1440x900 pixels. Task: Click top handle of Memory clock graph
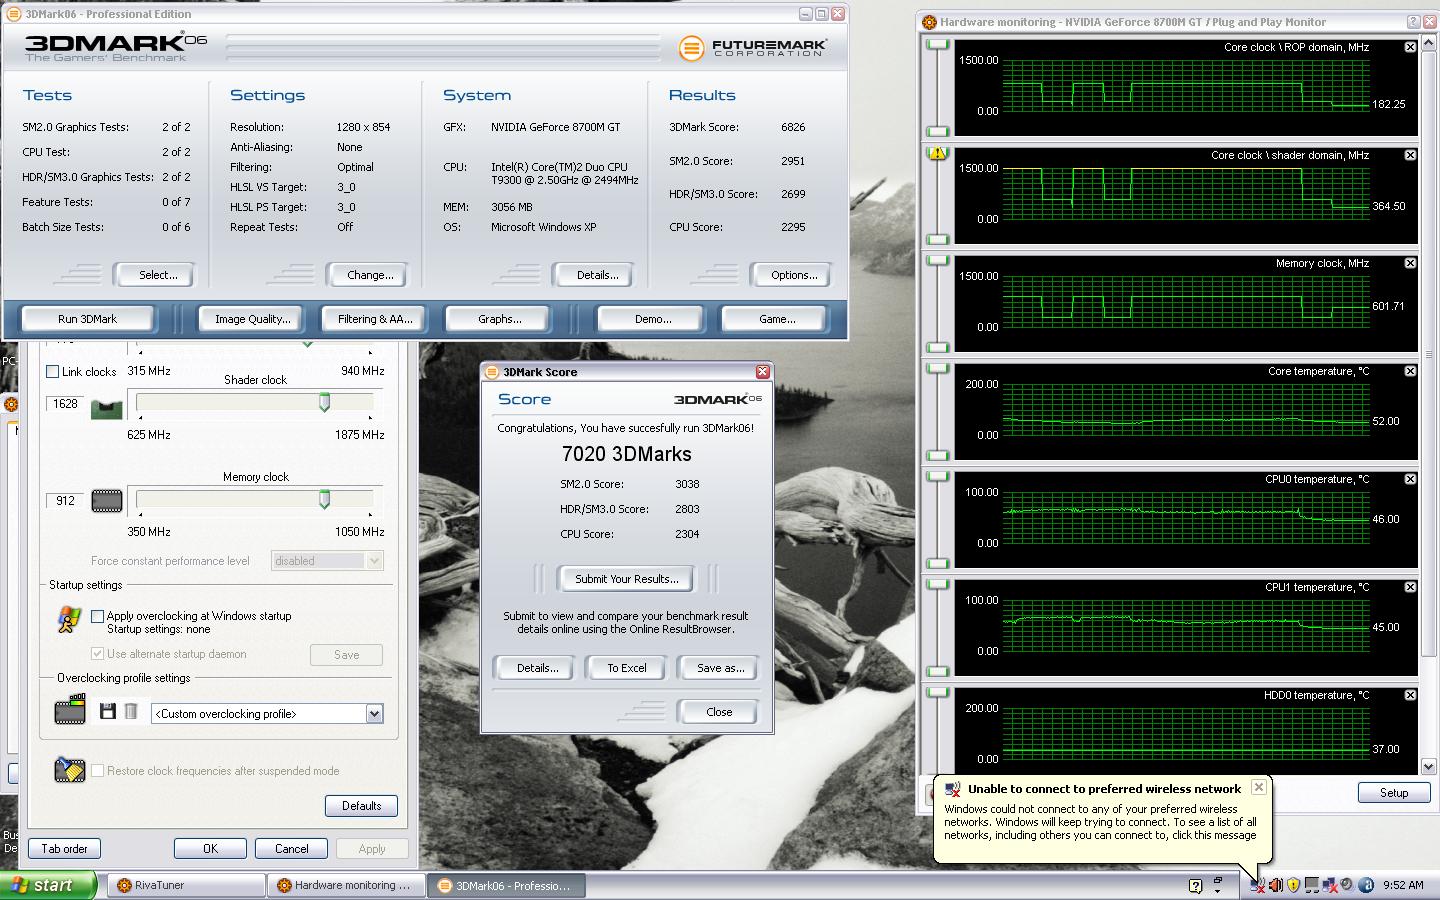click(x=937, y=261)
